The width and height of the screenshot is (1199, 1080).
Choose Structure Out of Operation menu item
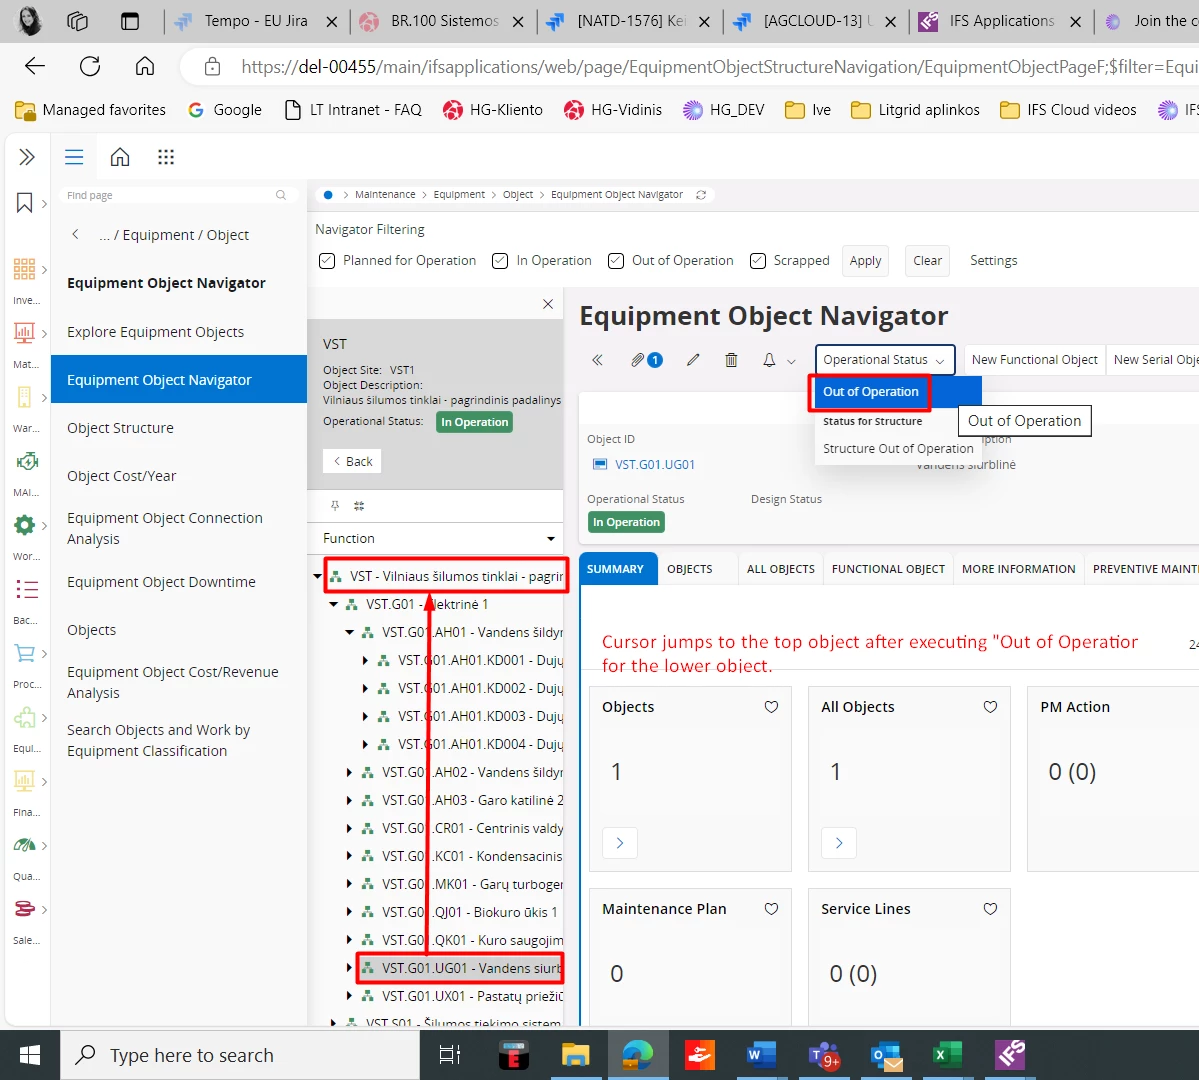(898, 449)
